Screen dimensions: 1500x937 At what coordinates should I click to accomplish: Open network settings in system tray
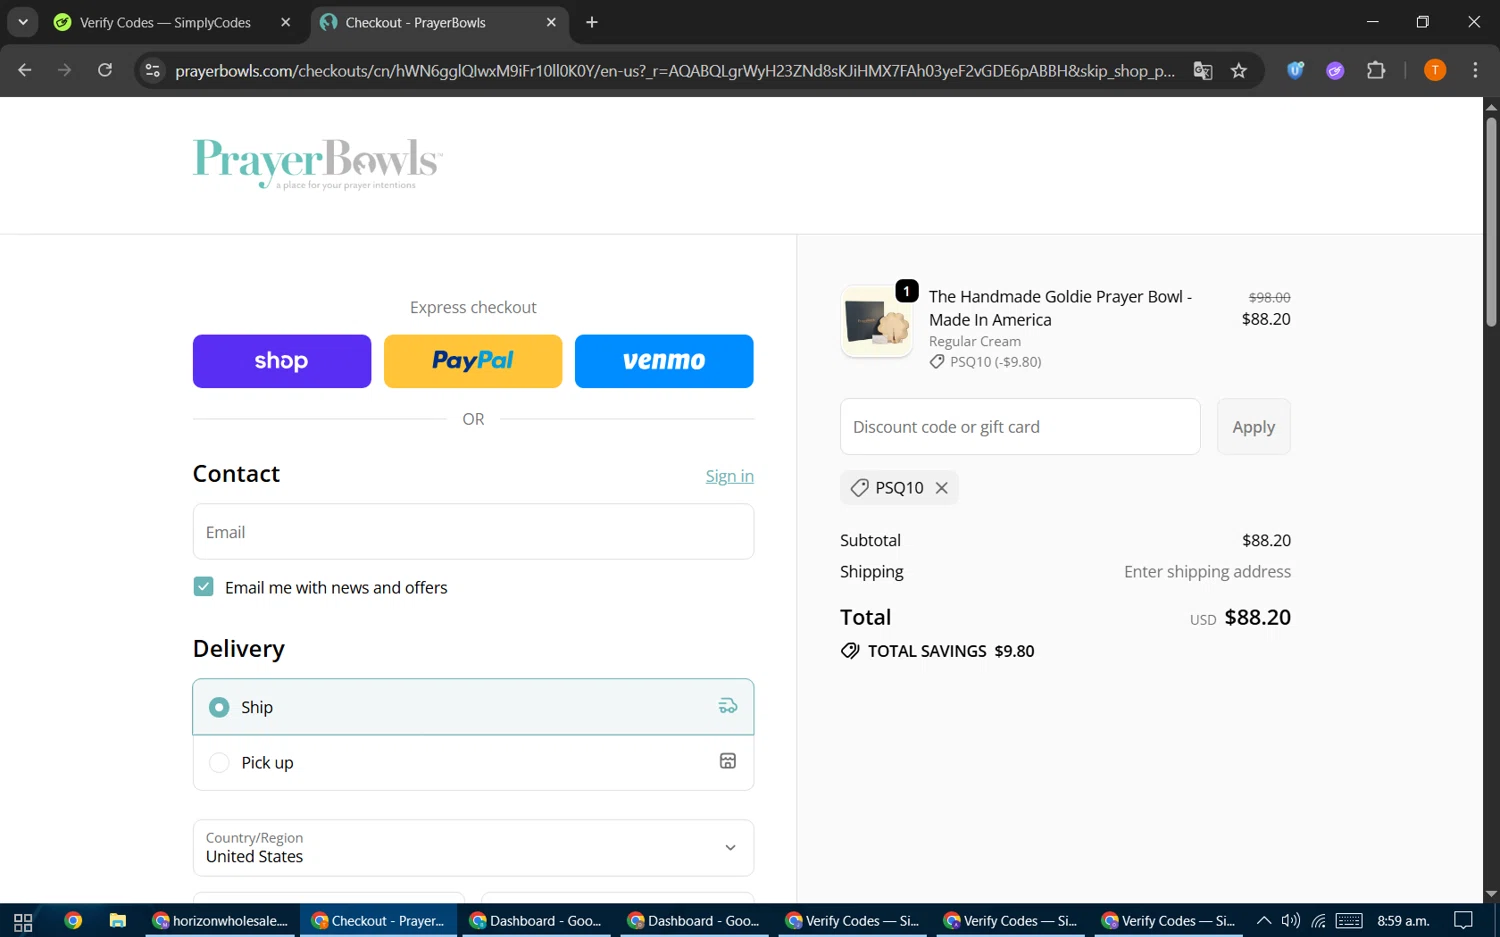coord(1319,921)
